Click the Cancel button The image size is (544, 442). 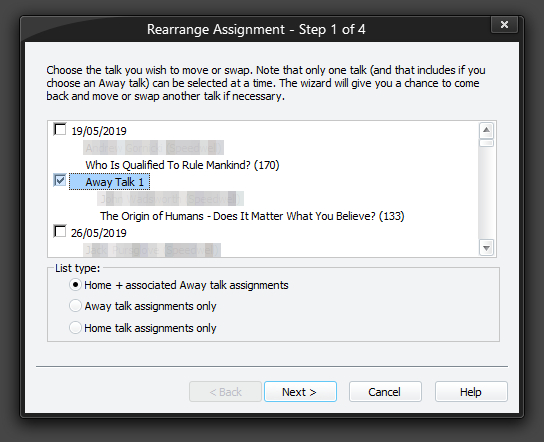[x=385, y=392]
